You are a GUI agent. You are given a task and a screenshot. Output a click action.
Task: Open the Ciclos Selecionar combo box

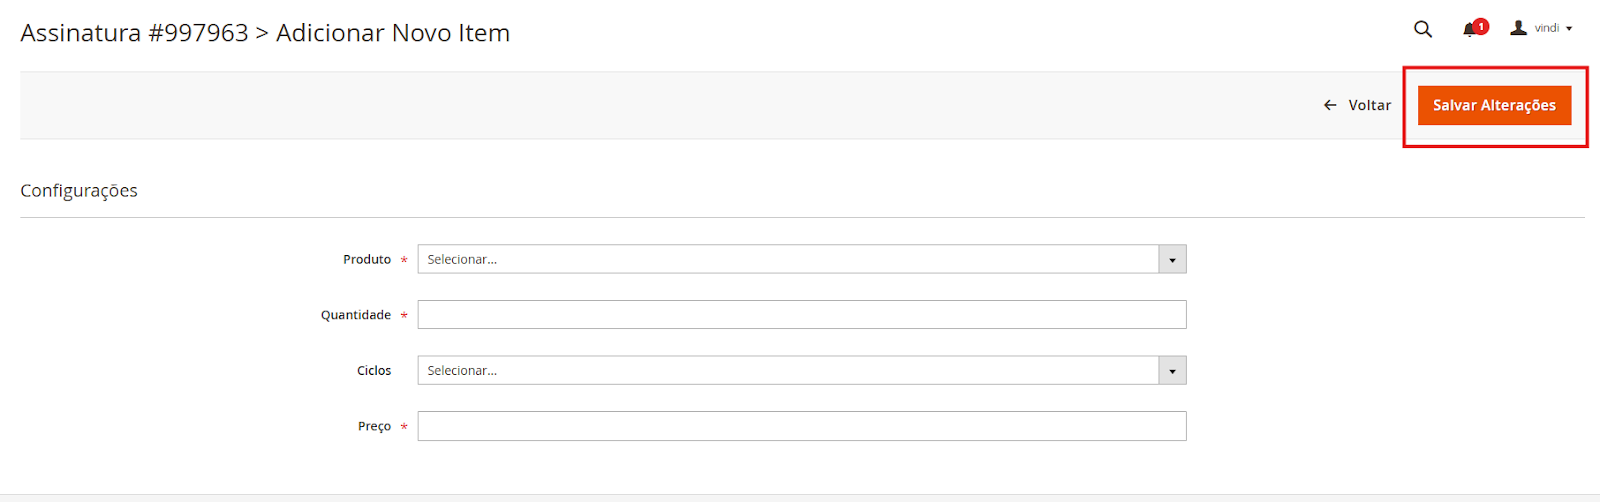click(788, 371)
